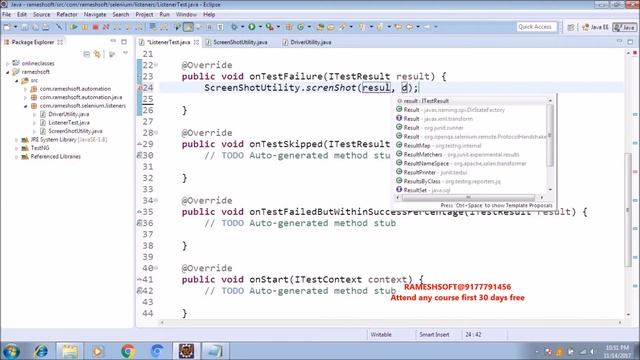Expand JRE System Library node
The height and width of the screenshot is (360, 640).
pos(17,140)
